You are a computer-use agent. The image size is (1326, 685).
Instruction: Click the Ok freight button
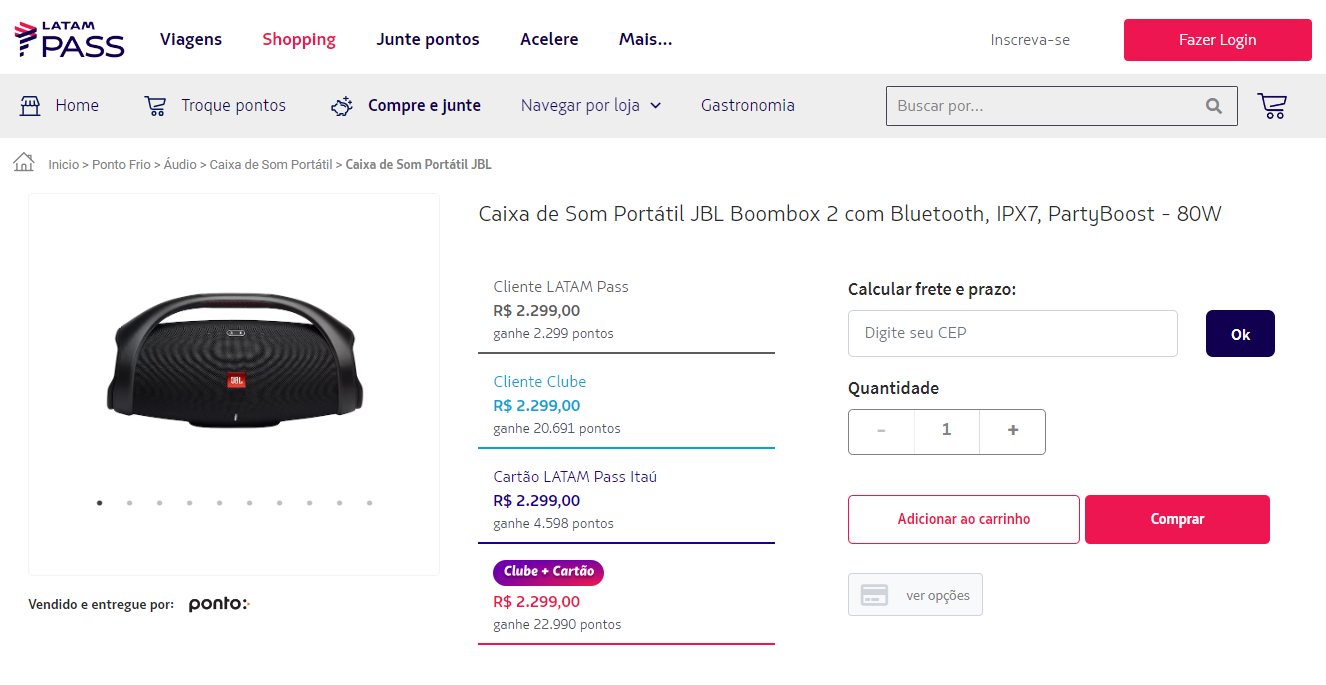coord(1240,334)
